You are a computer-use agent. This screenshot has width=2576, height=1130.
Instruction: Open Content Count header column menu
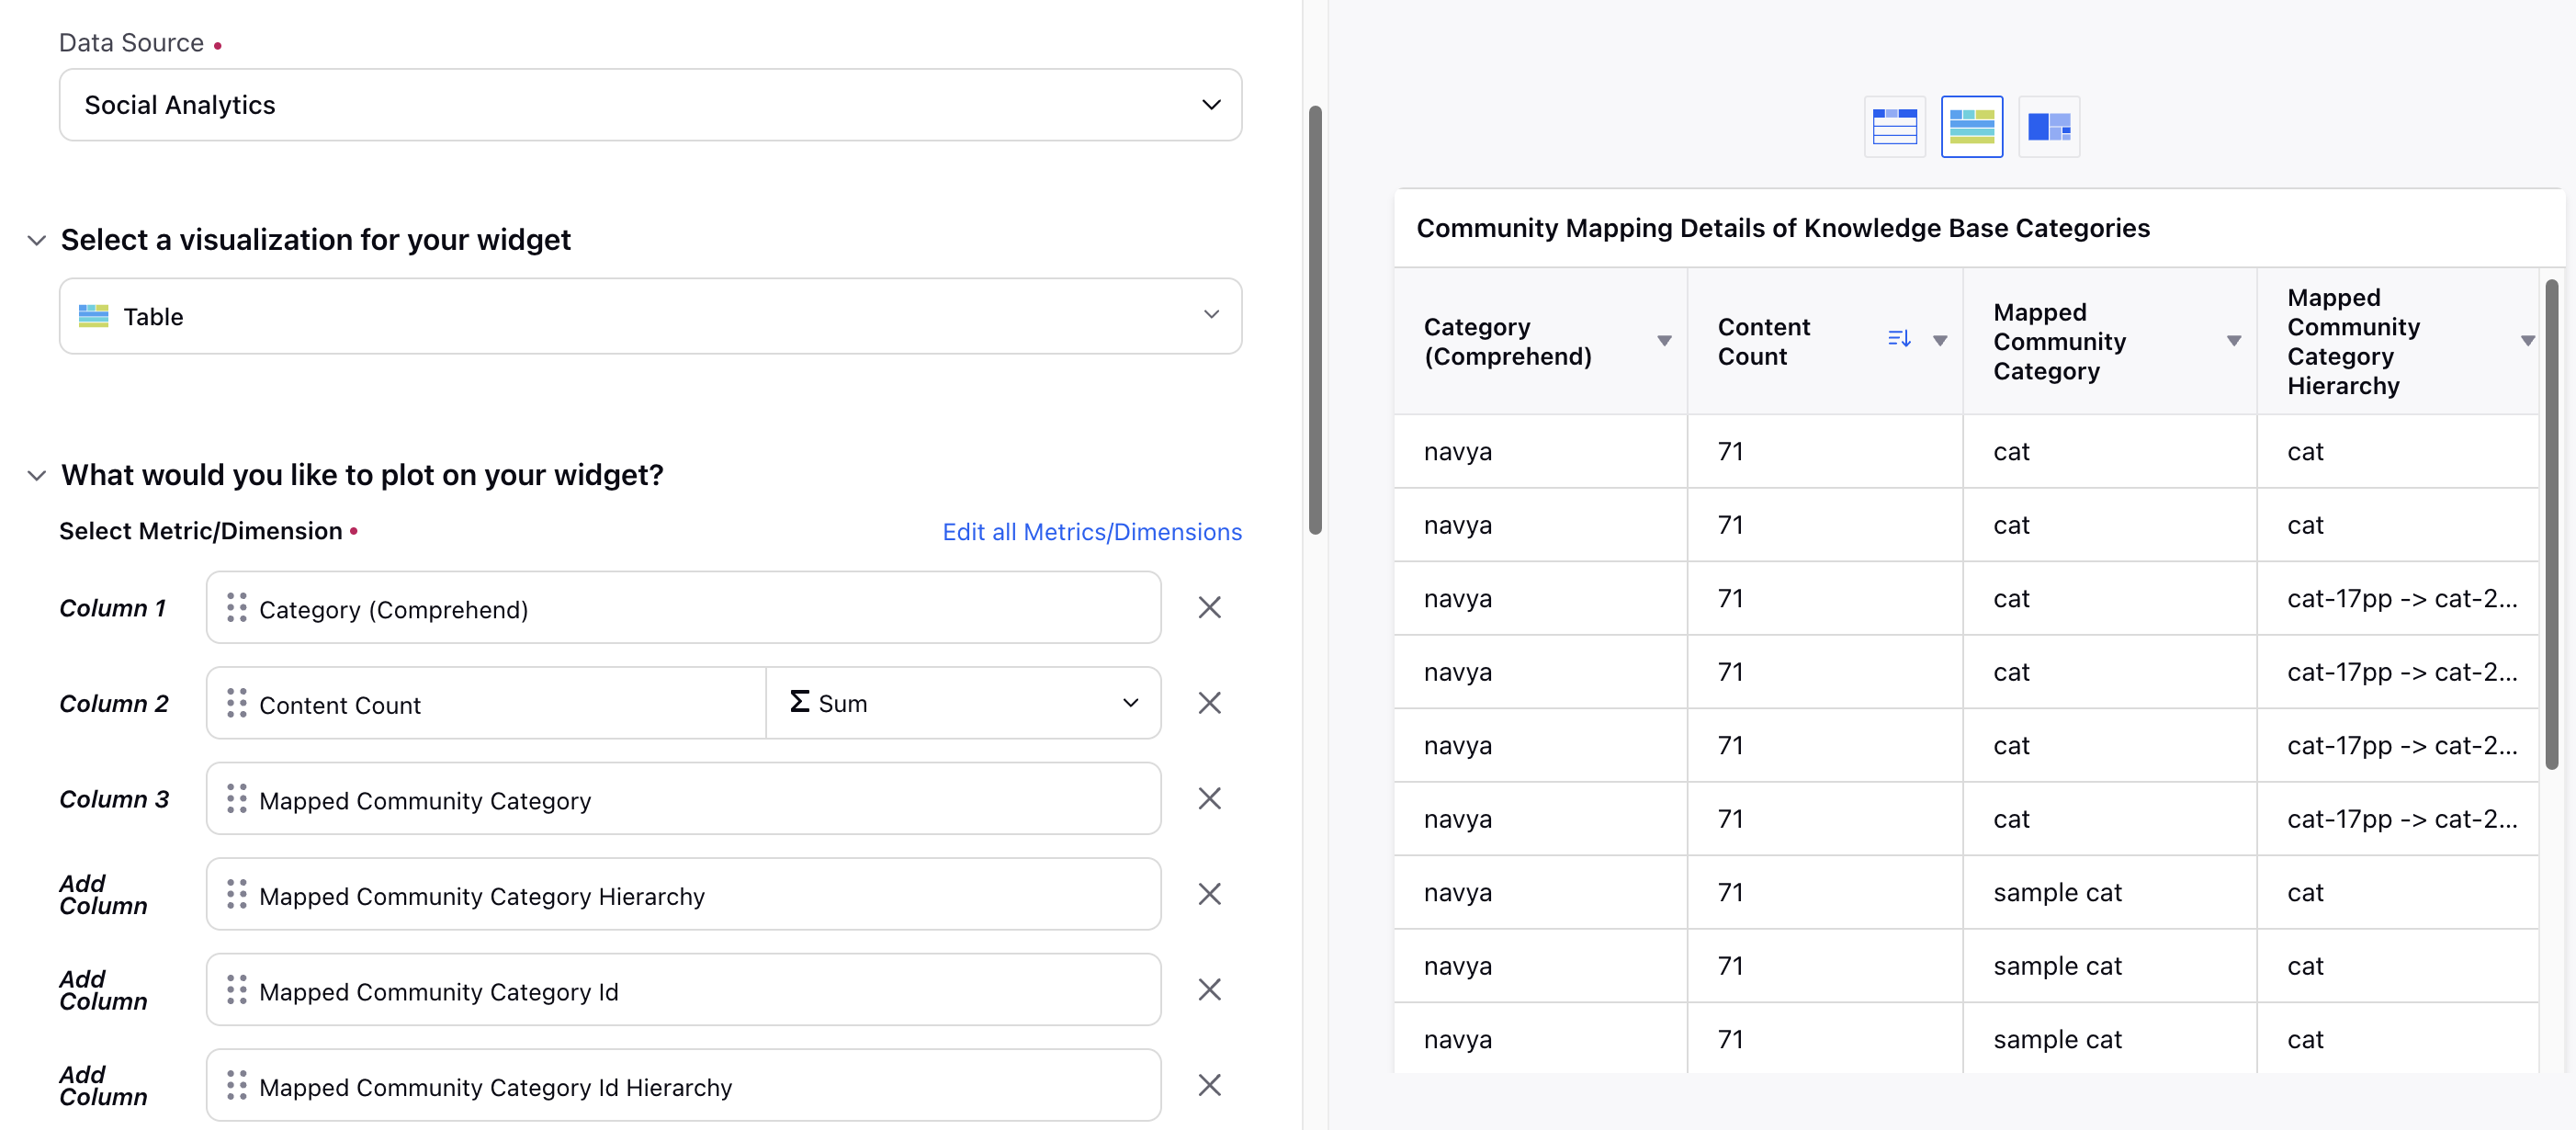coord(1940,341)
